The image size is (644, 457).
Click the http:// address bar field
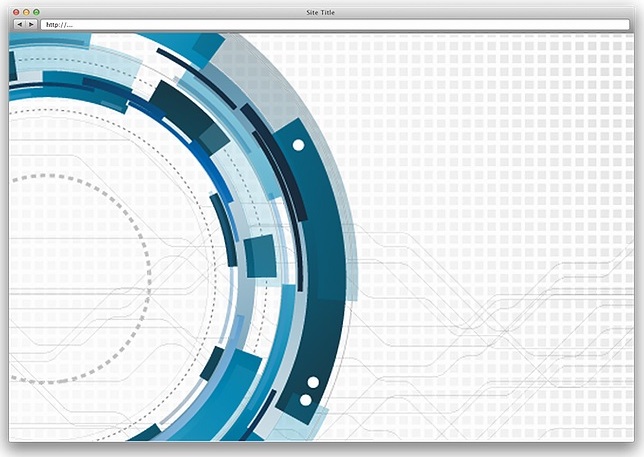click(335, 25)
